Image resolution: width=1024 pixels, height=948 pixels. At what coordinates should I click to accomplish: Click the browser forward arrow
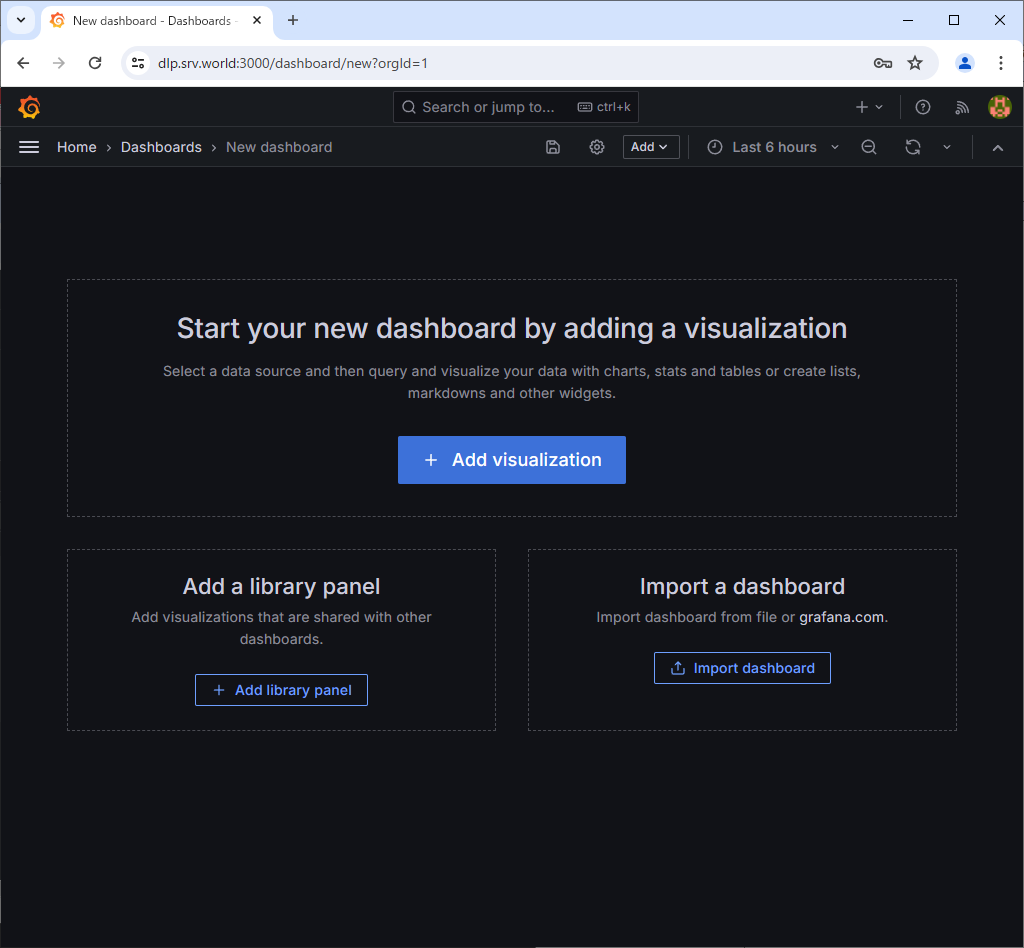(x=59, y=63)
